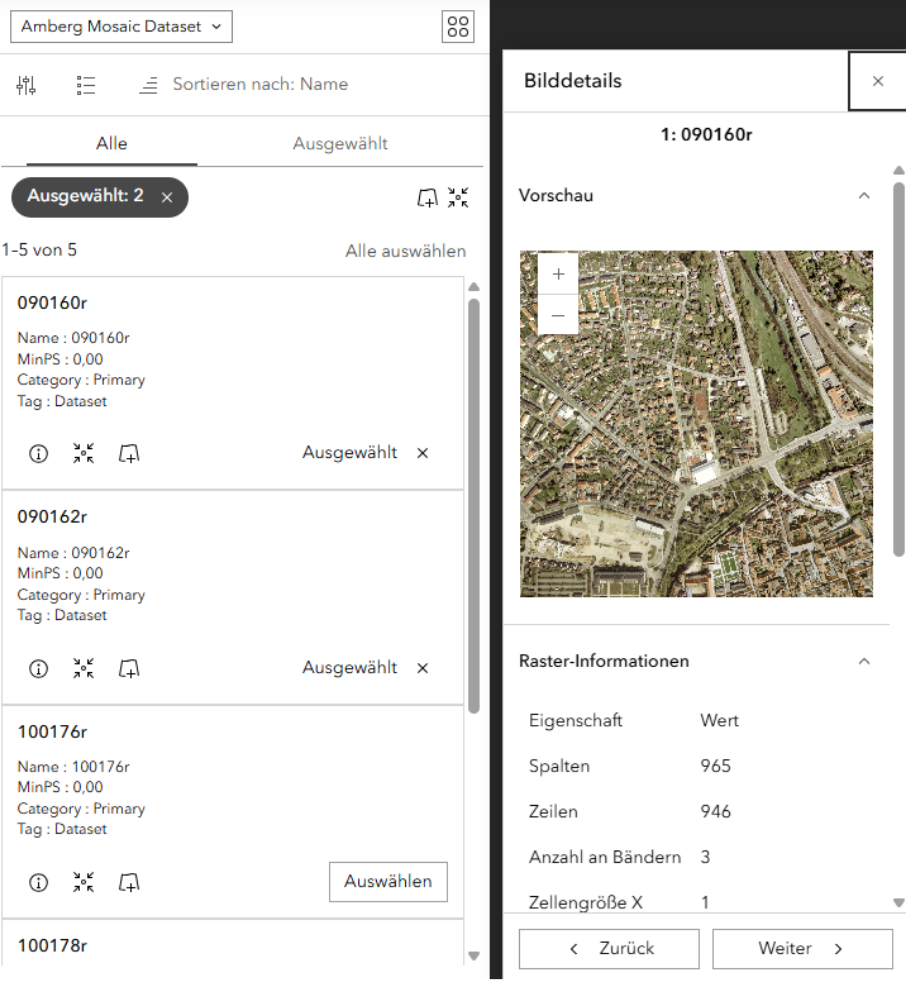This screenshot has height=981, width=906.
Task: Click the 'Alle auswählen' link
Action: point(405,251)
